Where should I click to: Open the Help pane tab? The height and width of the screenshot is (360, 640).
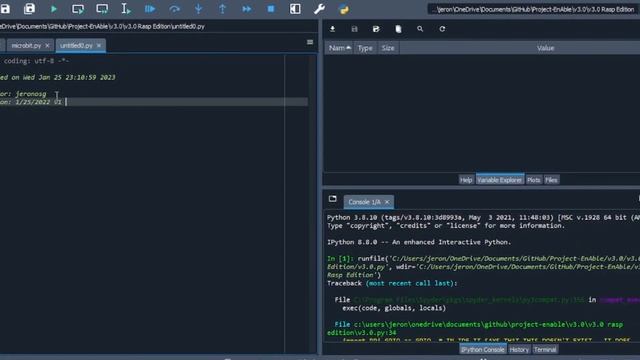(x=466, y=180)
